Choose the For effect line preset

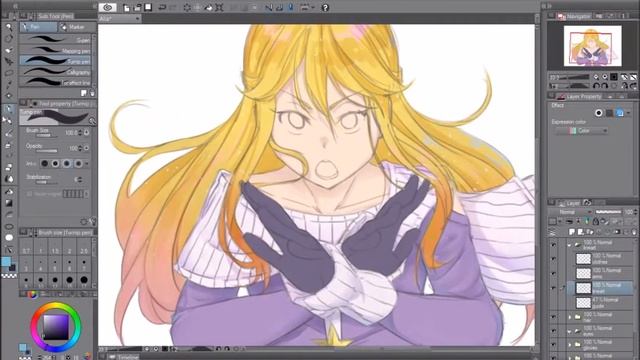56,82
